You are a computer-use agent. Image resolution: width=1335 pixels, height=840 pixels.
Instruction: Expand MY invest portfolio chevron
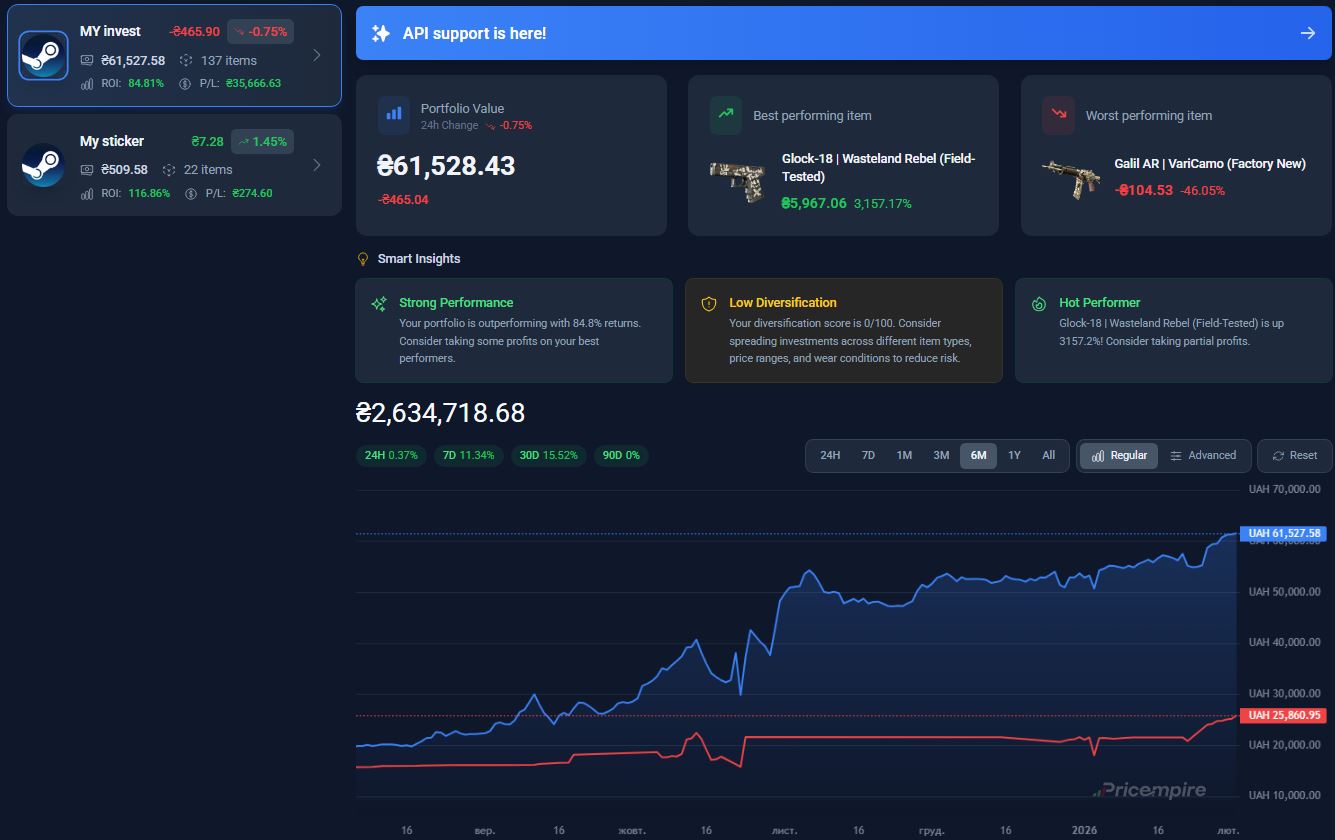click(x=317, y=55)
